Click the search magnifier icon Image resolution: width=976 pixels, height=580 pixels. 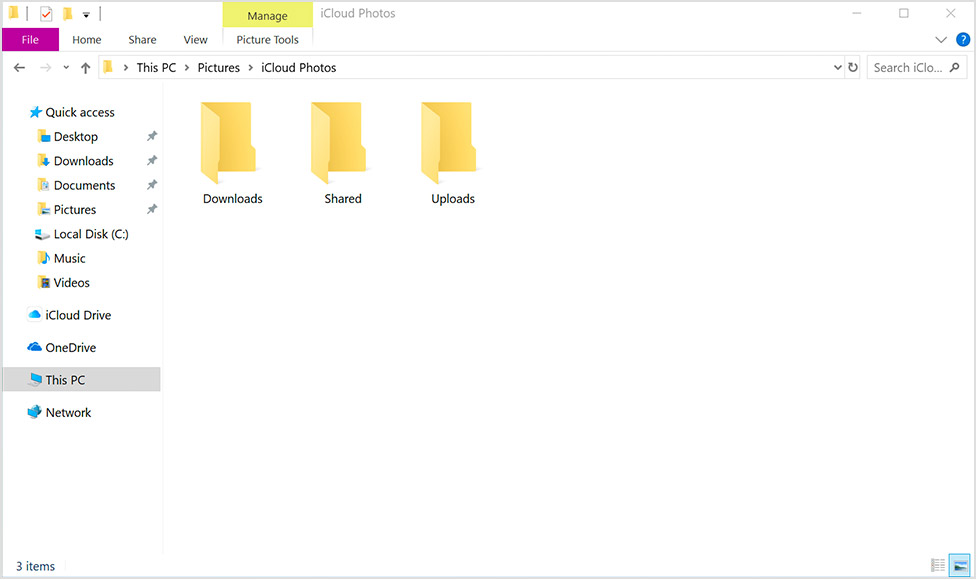[955, 67]
